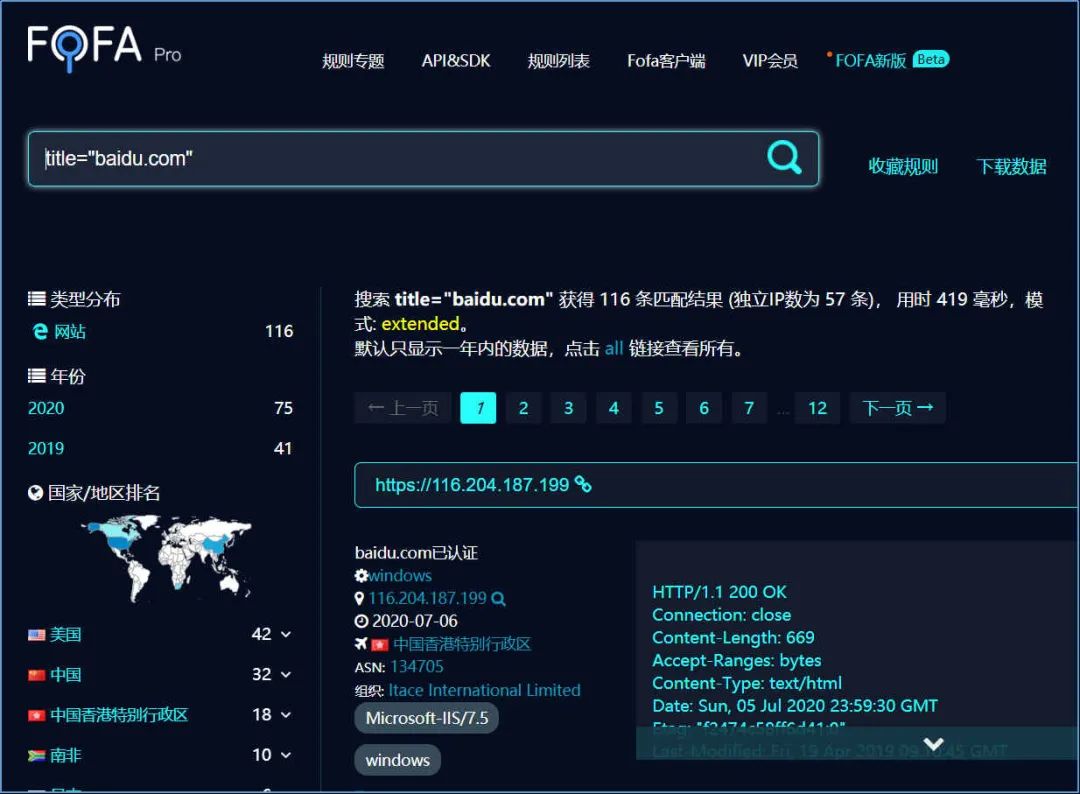Open the API&SDK menu item

click(x=456, y=61)
